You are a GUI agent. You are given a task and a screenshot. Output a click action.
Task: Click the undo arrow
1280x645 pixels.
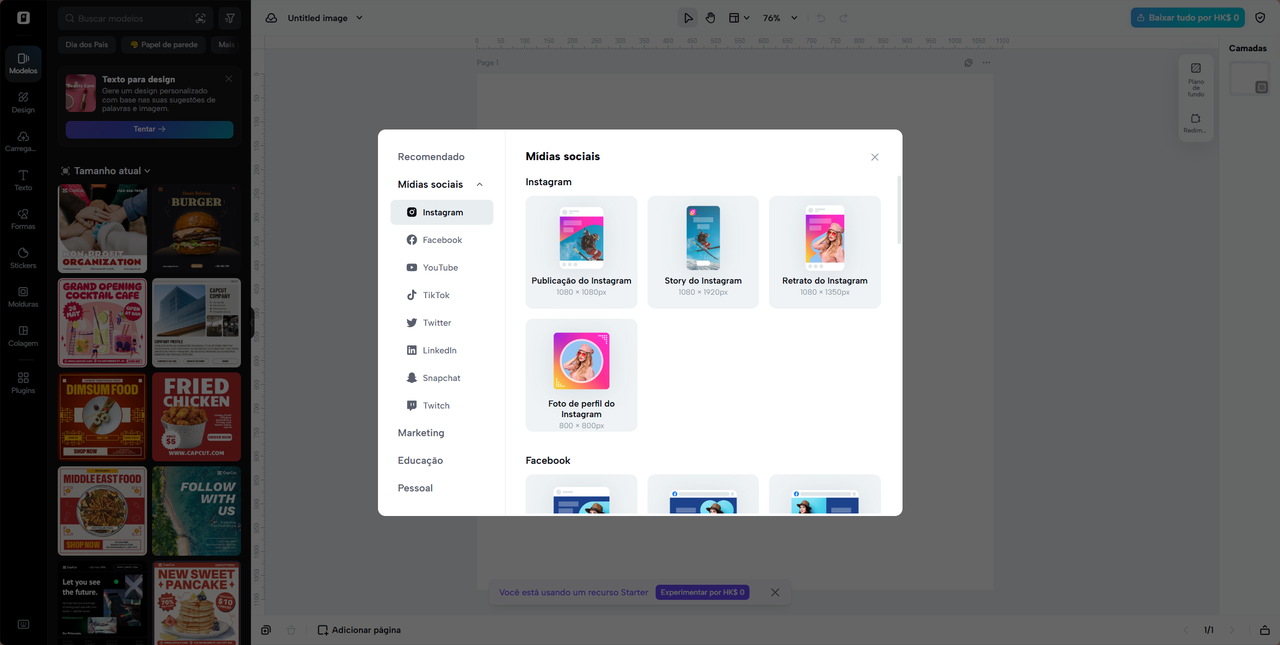821,18
